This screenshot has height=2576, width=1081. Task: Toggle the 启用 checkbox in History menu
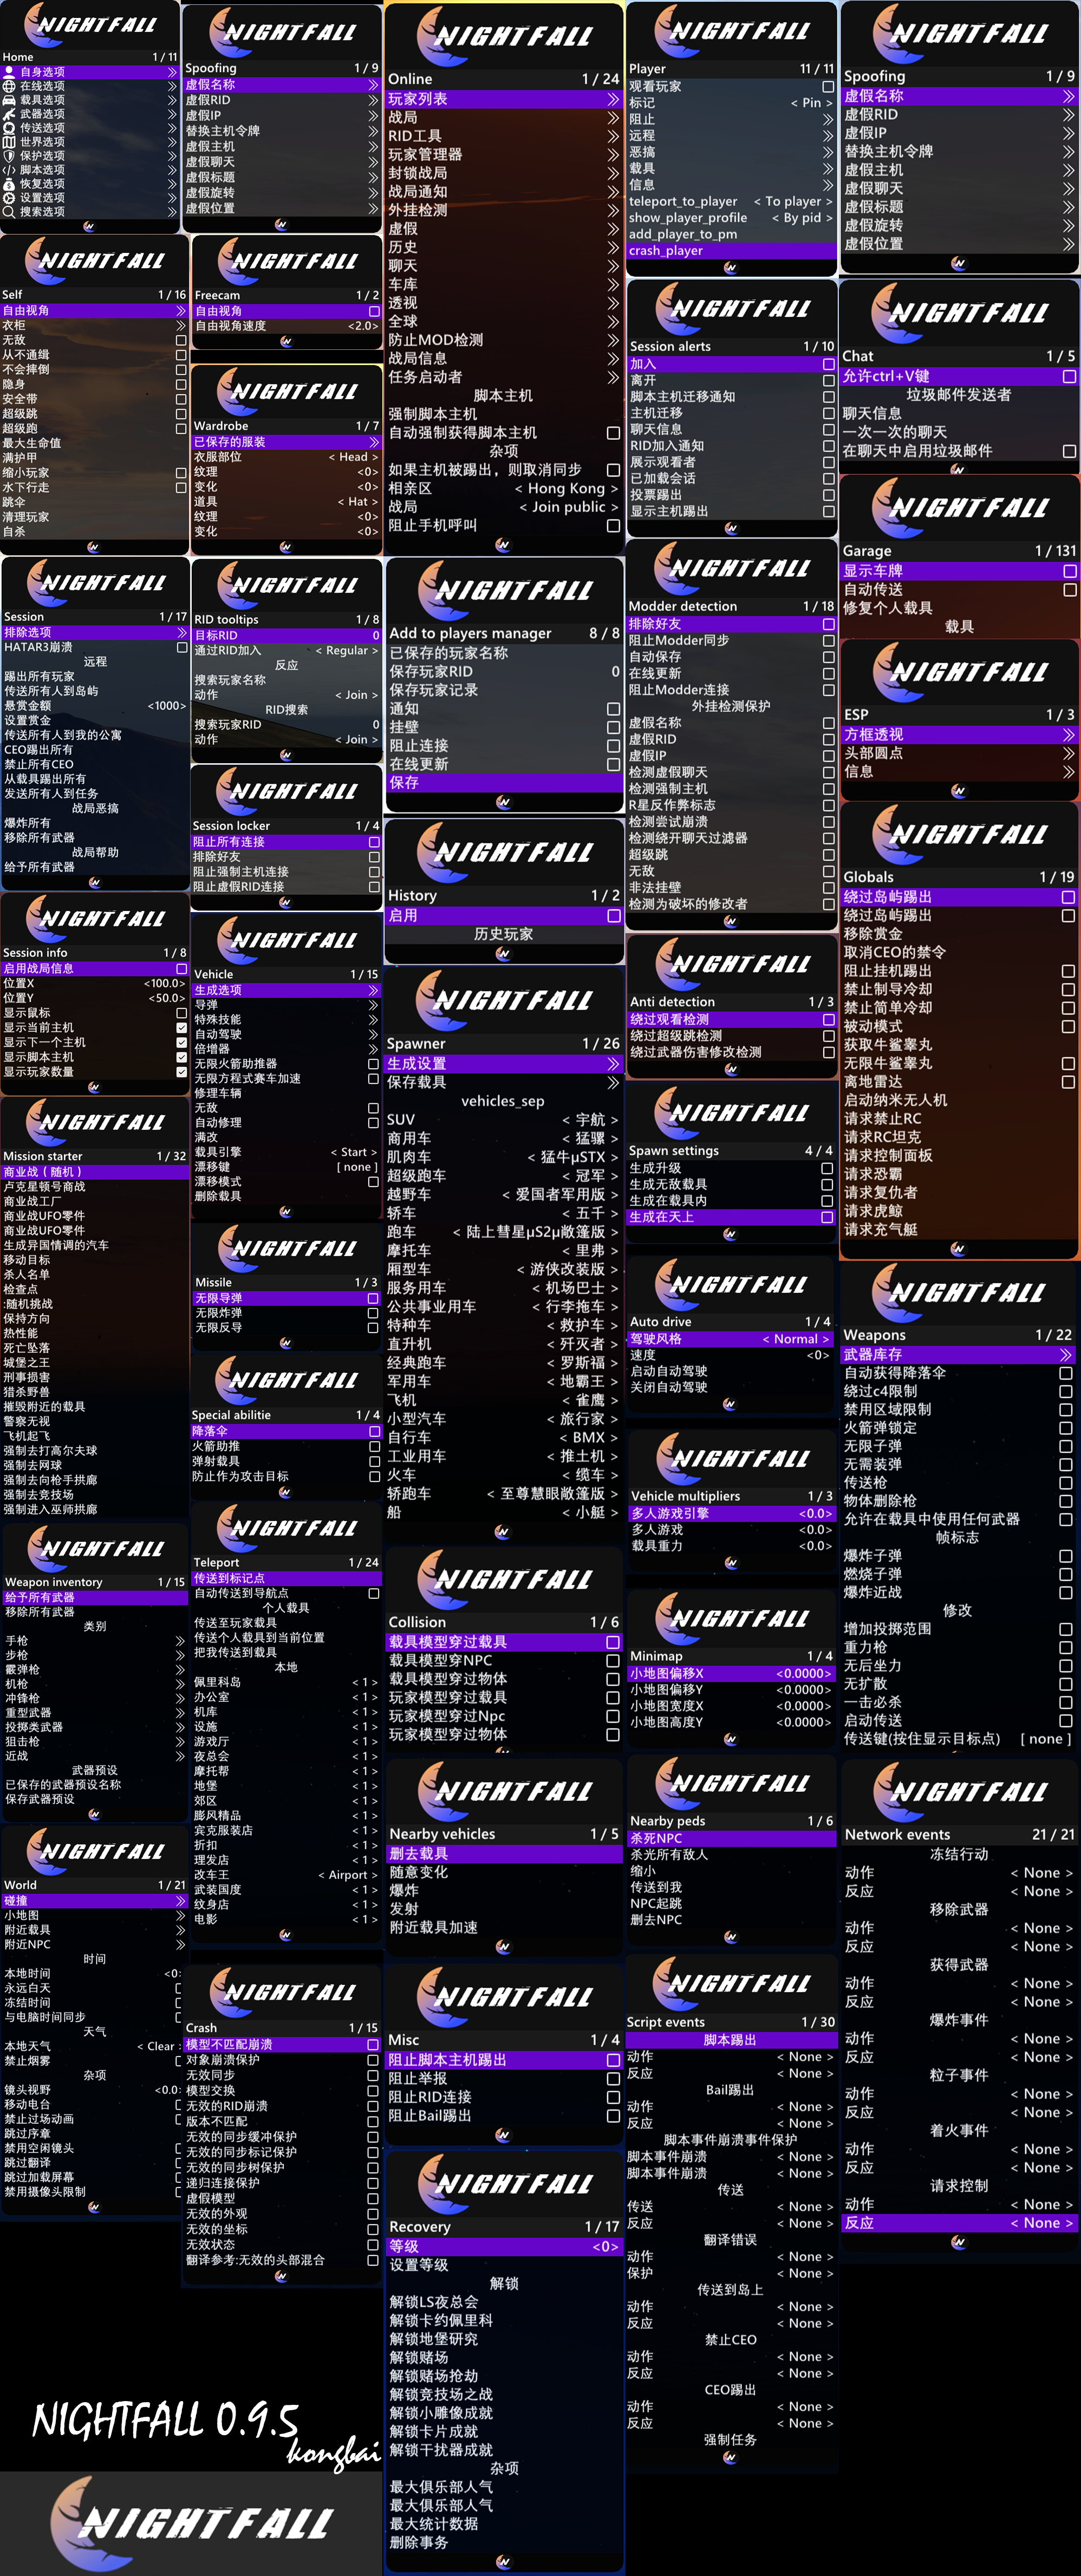click(613, 916)
